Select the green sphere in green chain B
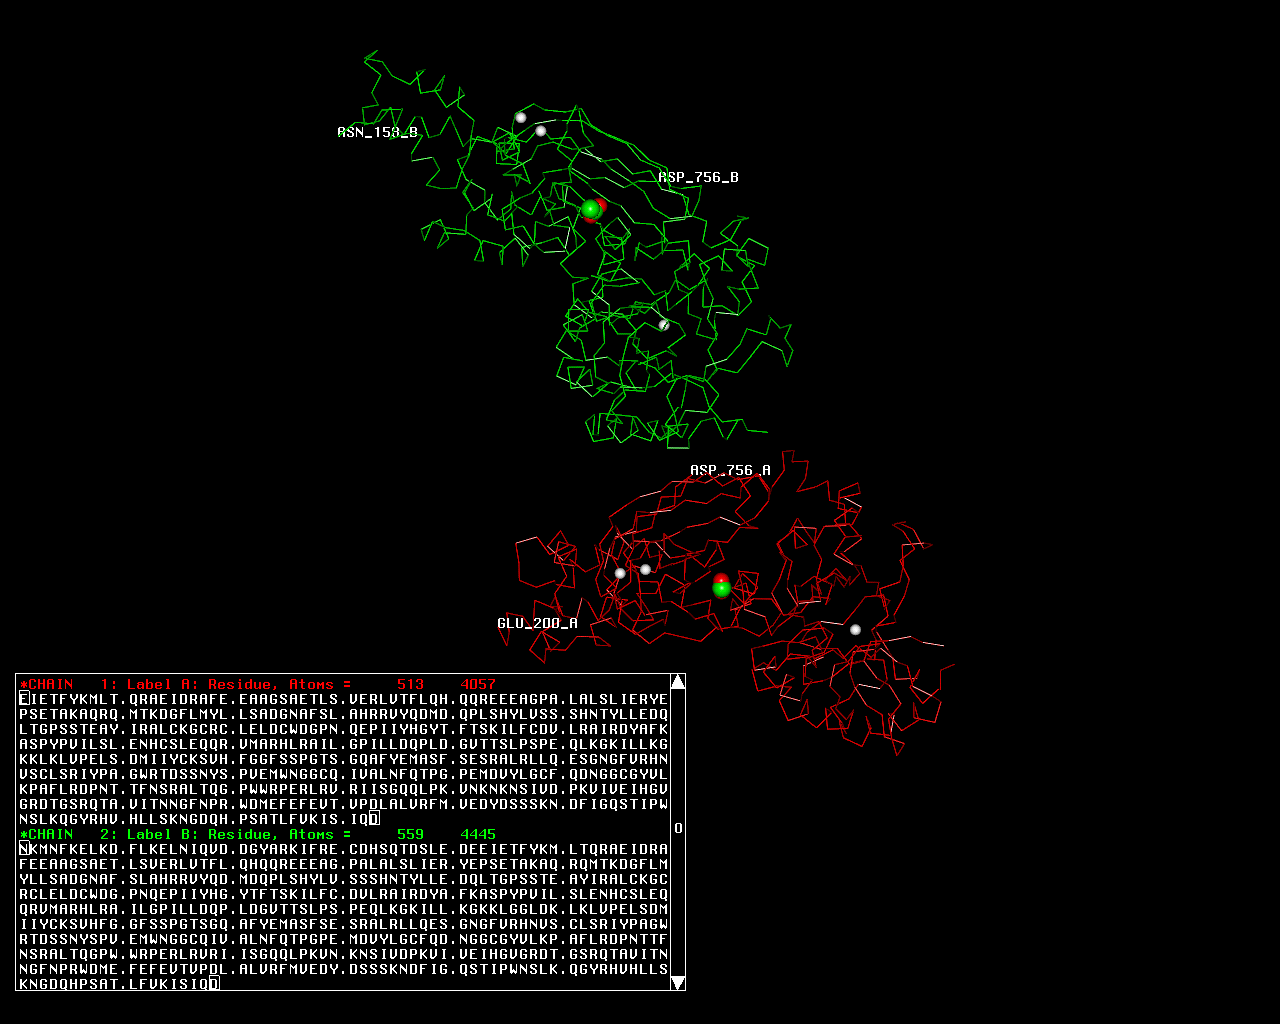This screenshot has height=1024, width=1280. (590, 209)
